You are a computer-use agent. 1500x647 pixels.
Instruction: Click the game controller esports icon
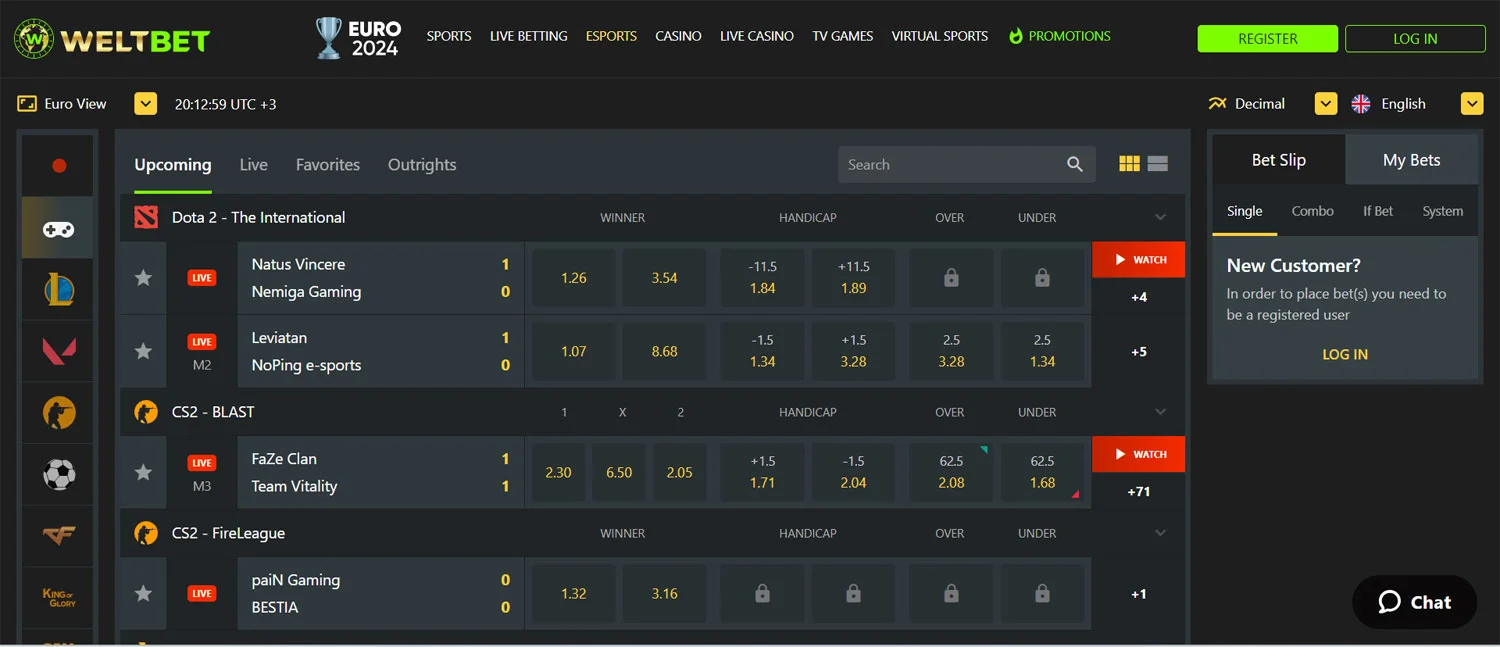point(57,227)
